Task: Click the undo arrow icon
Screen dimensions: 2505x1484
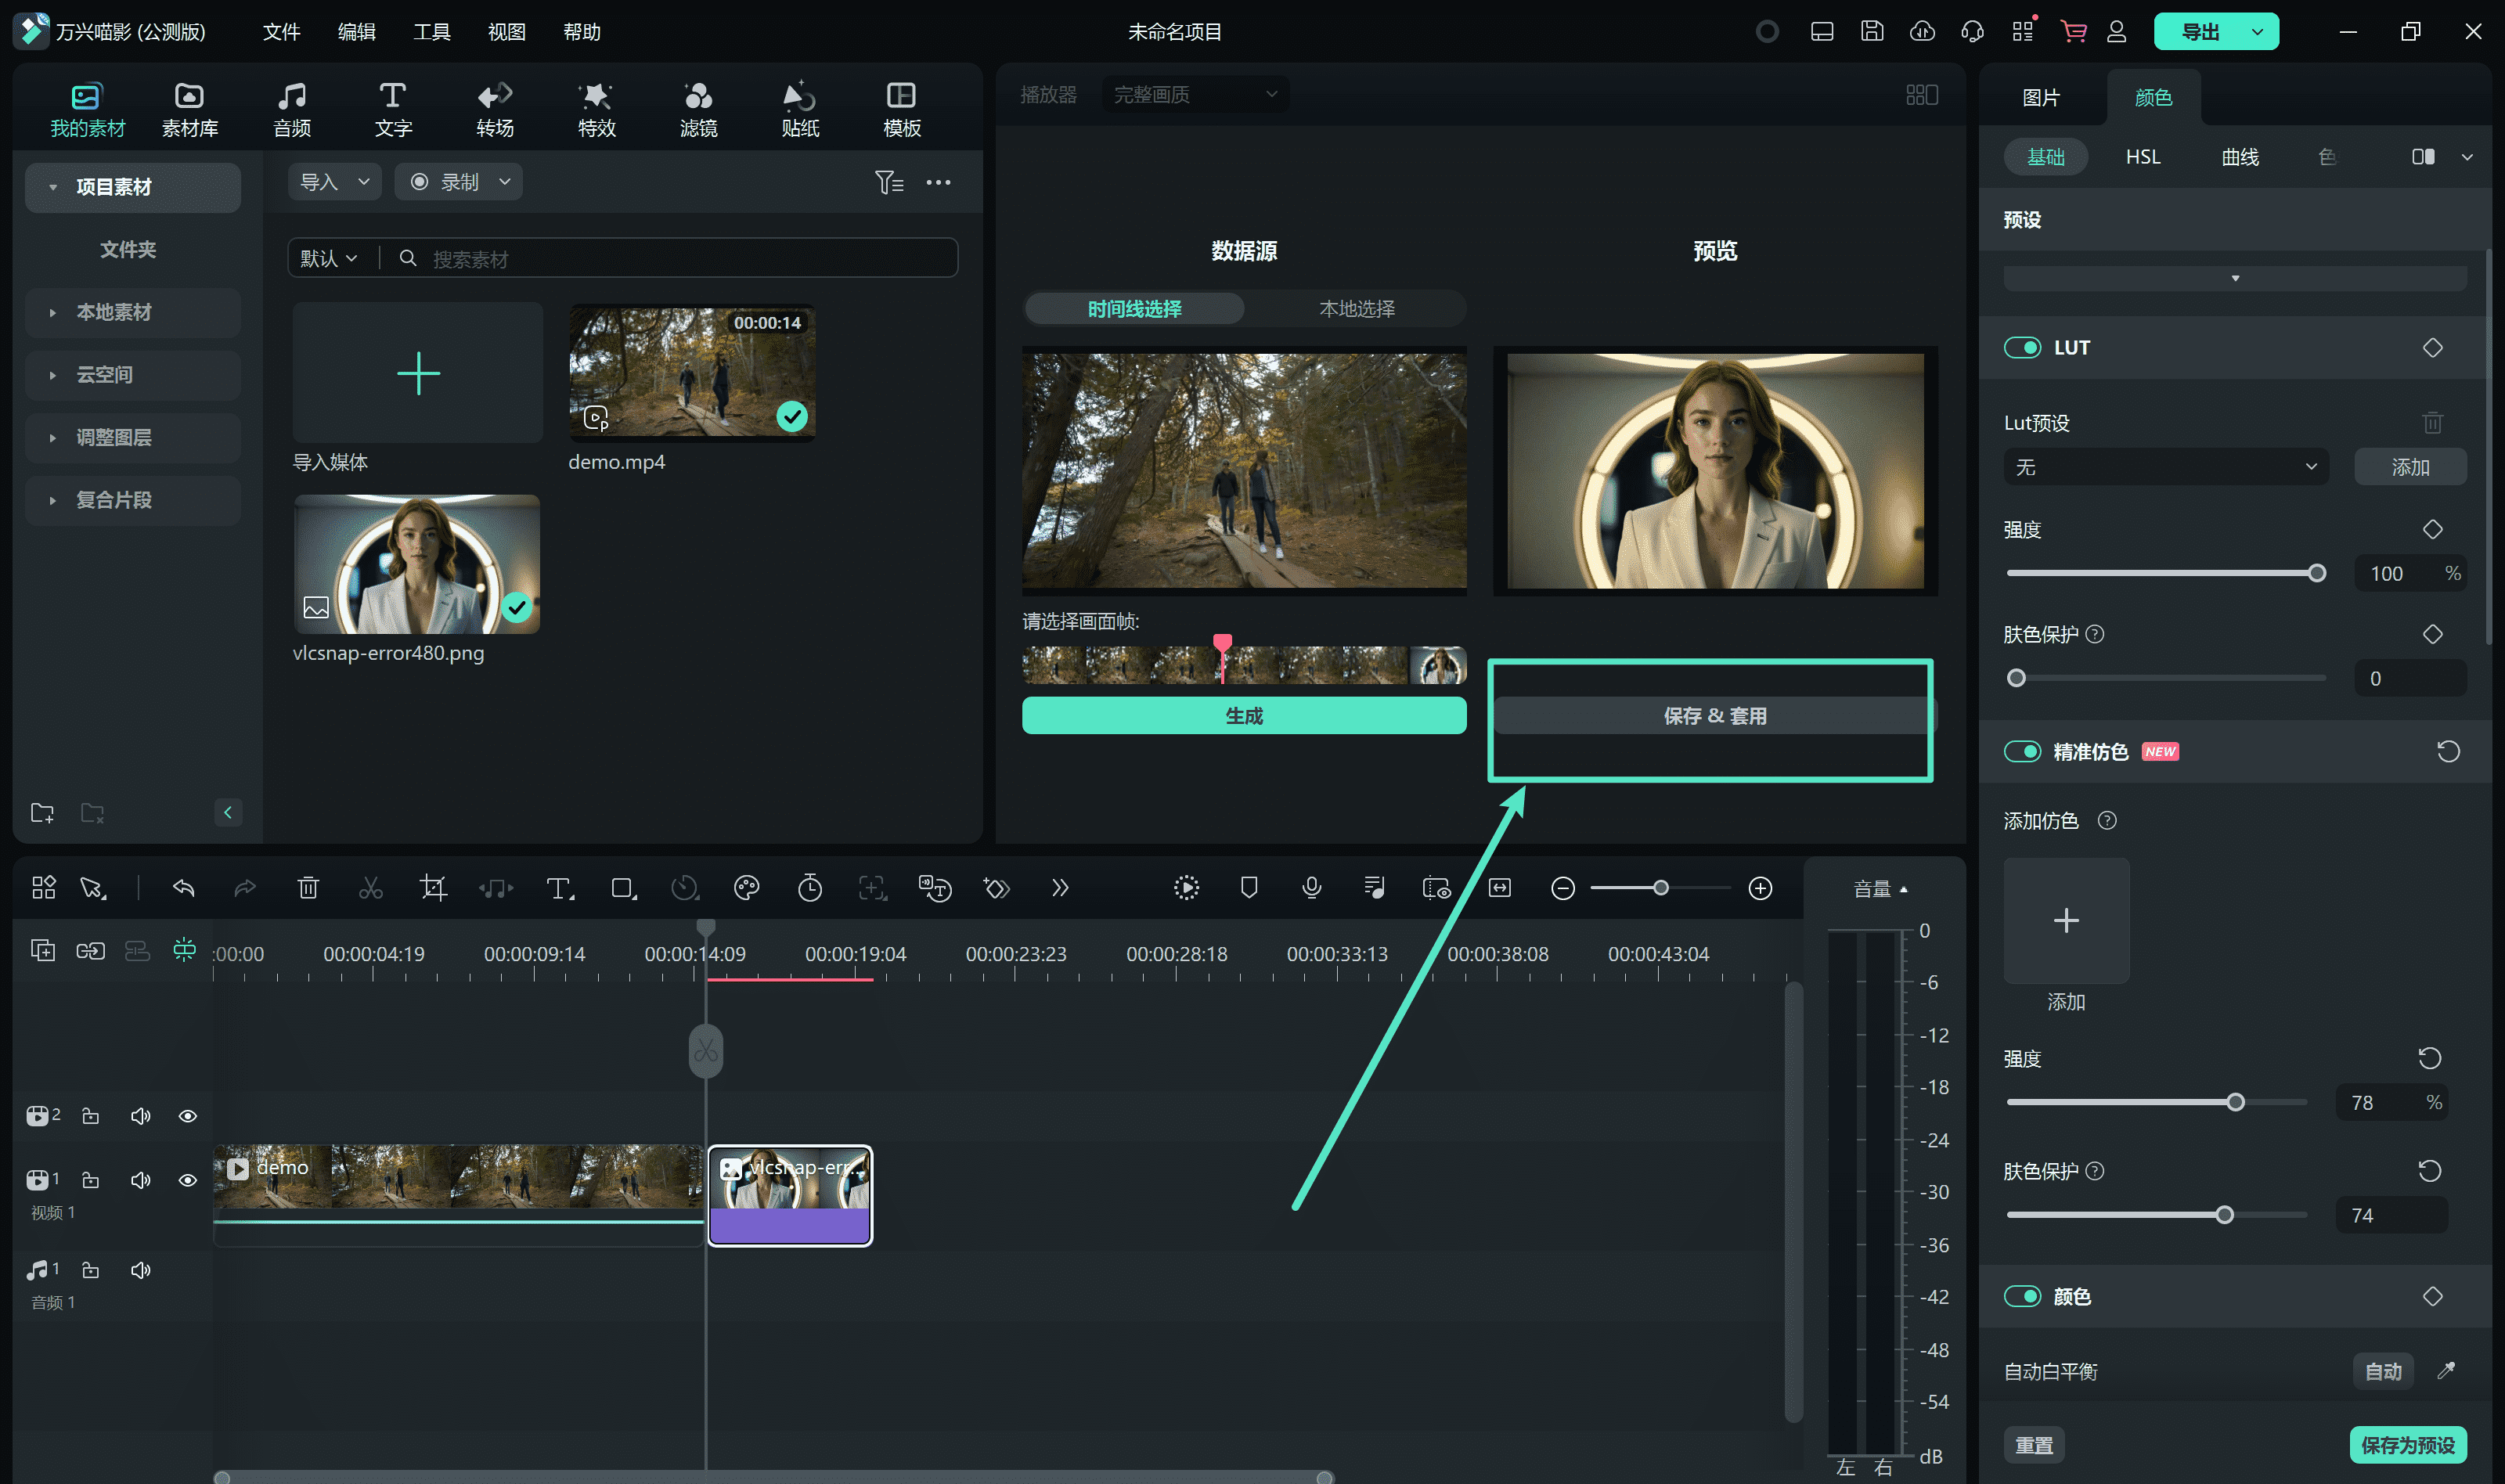Action: click(x=183, y=888)
